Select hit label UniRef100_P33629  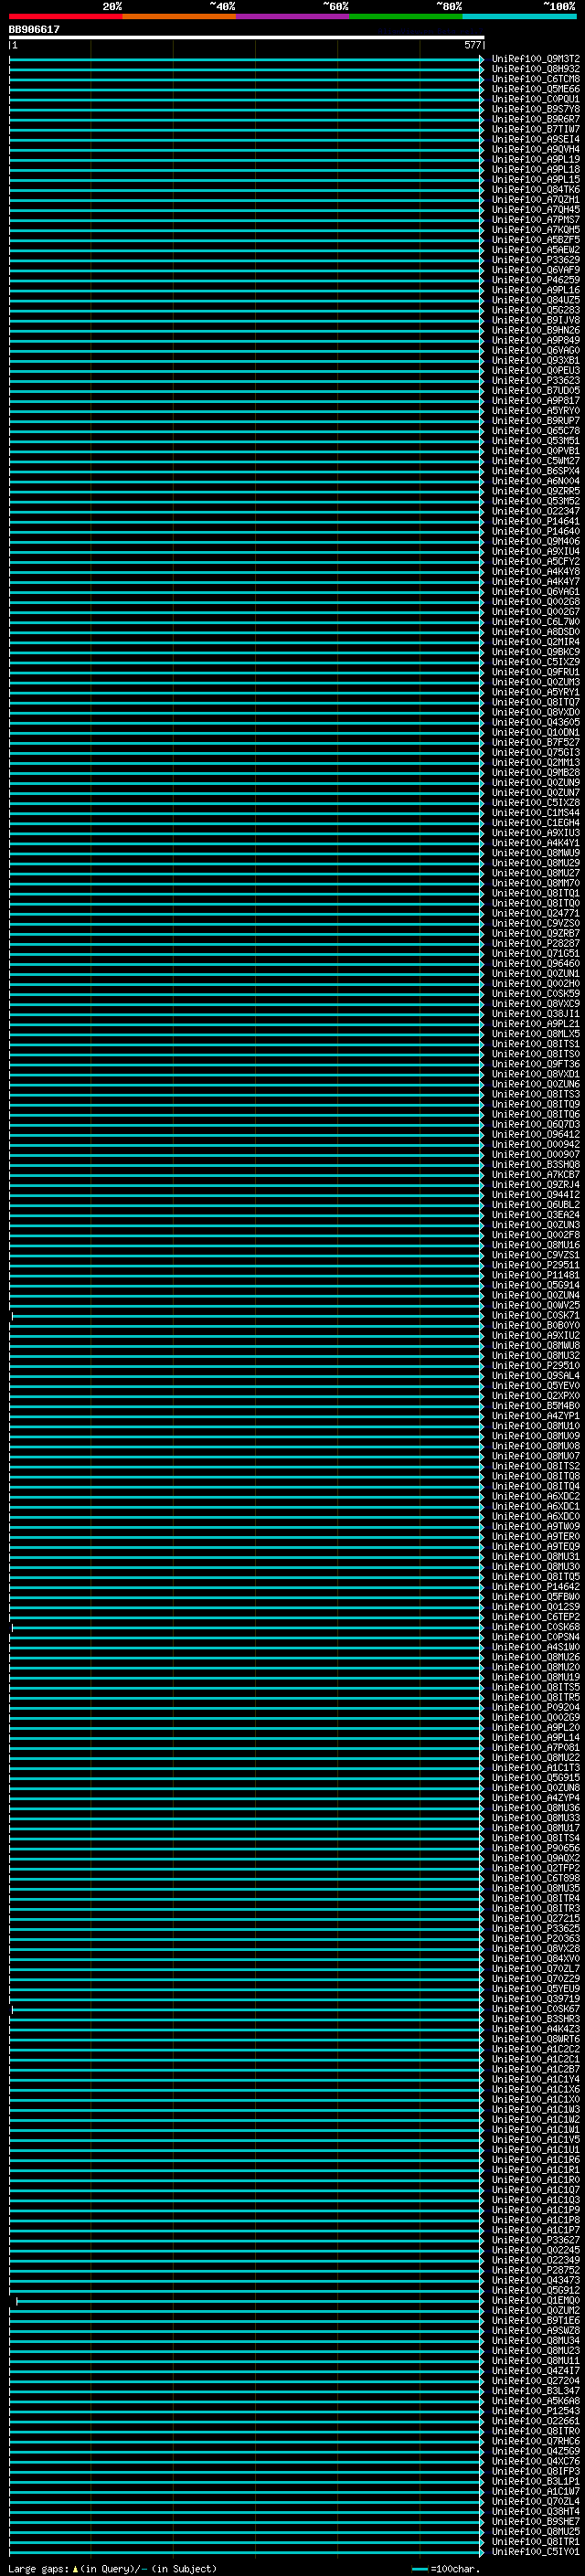click(535, 260)
